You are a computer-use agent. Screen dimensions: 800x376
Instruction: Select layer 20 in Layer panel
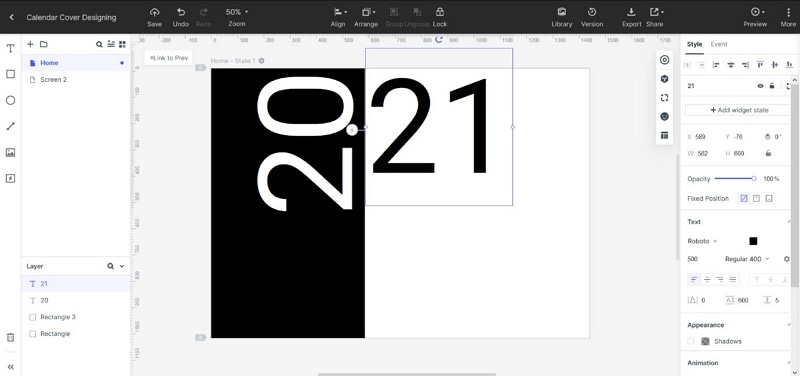point(76,300)
